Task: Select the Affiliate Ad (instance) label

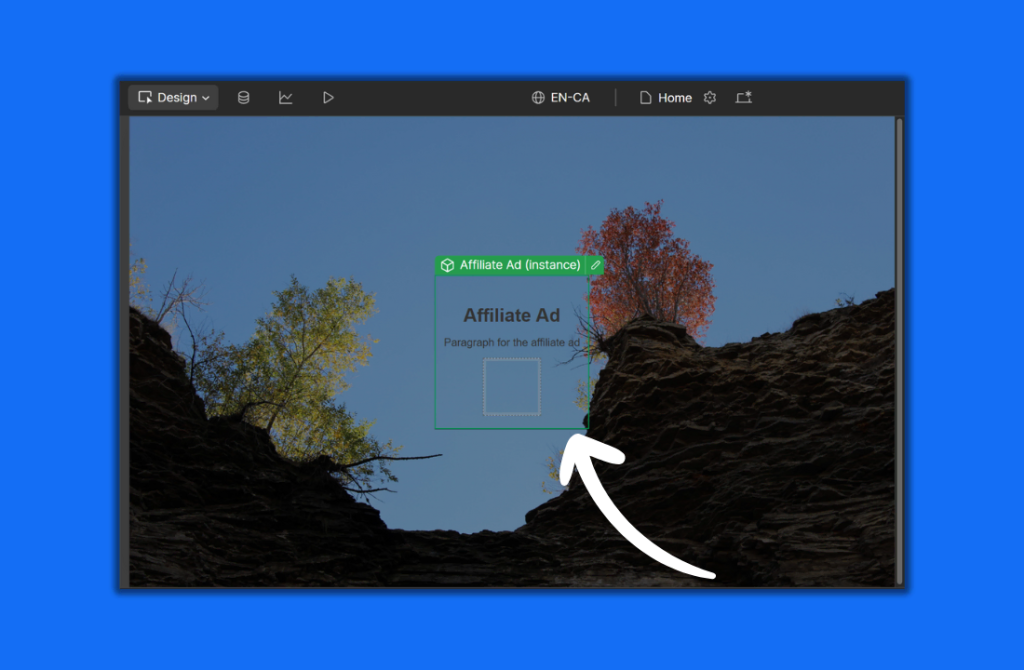Action: (519, 265)
